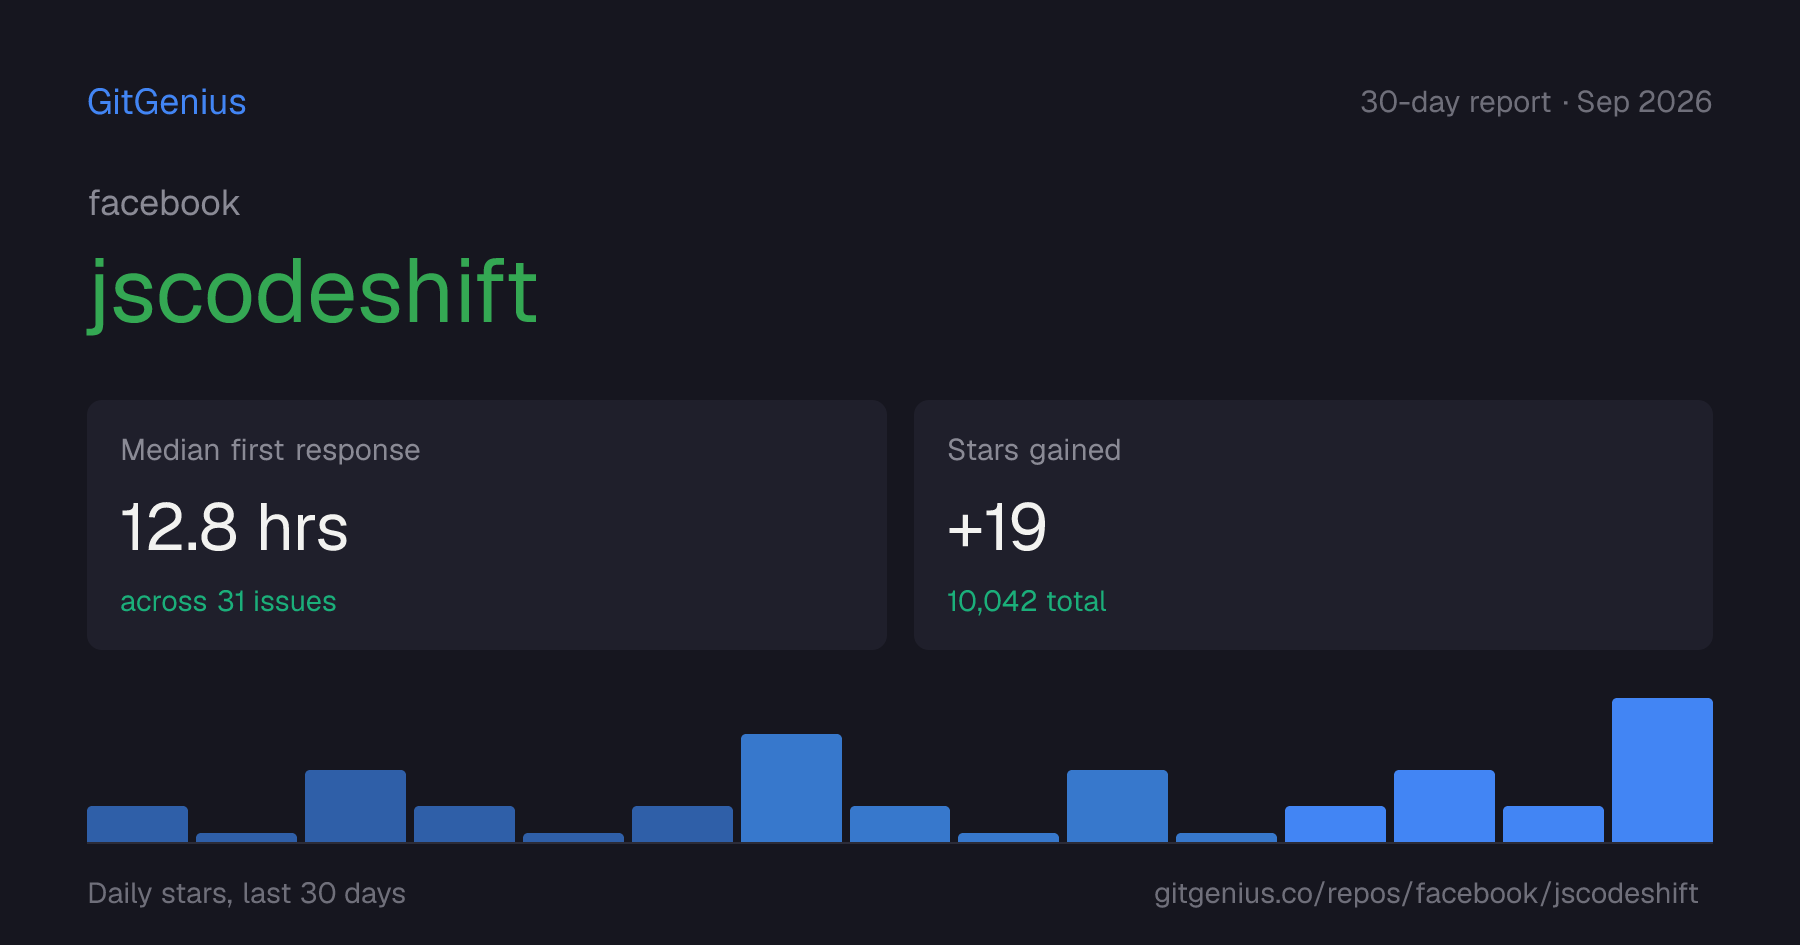Select the Stars gained label
The width and height of the screenshot is (1800, 945).
click(x=1034, y=450)
